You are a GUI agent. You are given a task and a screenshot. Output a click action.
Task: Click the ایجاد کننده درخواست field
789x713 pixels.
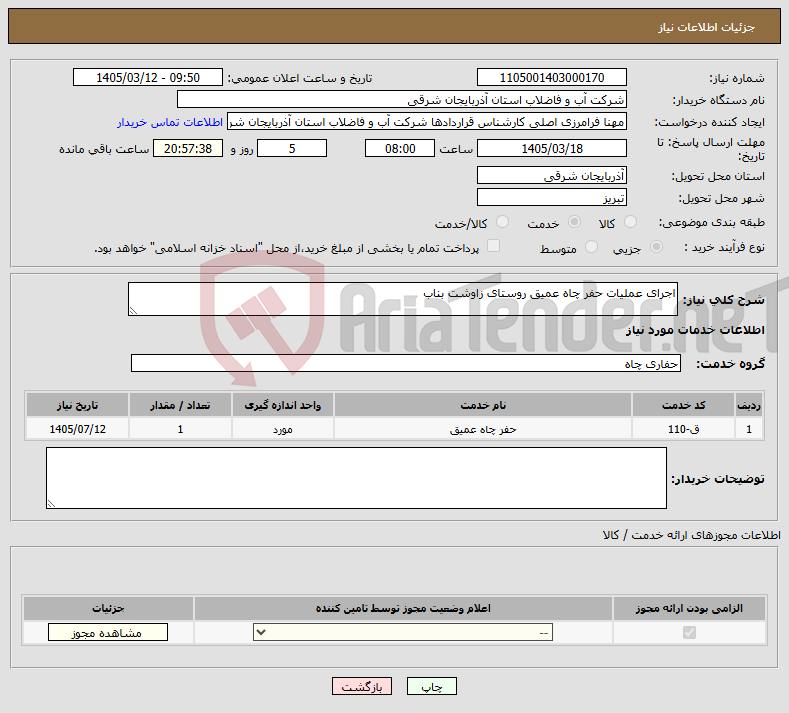coord(427,122)
